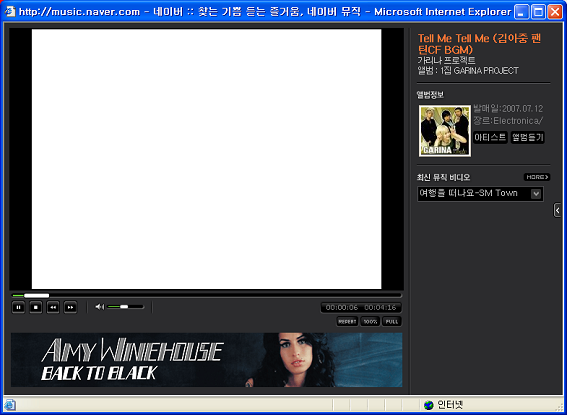
Task: Click the MORE link for music videos
Action: (537, 177)
